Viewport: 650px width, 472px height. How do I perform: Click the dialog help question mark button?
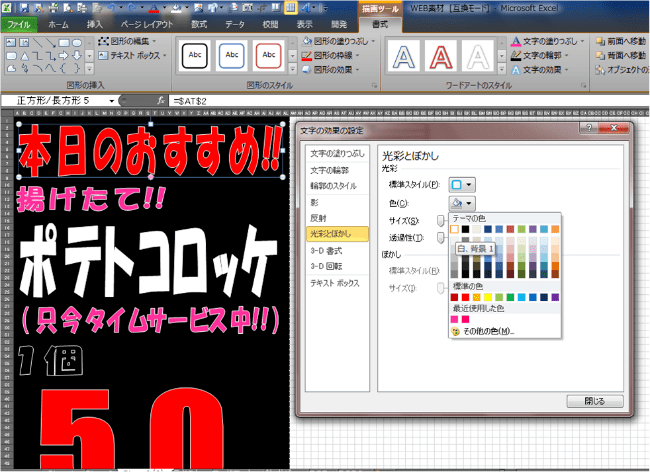(x=589, y=127)
